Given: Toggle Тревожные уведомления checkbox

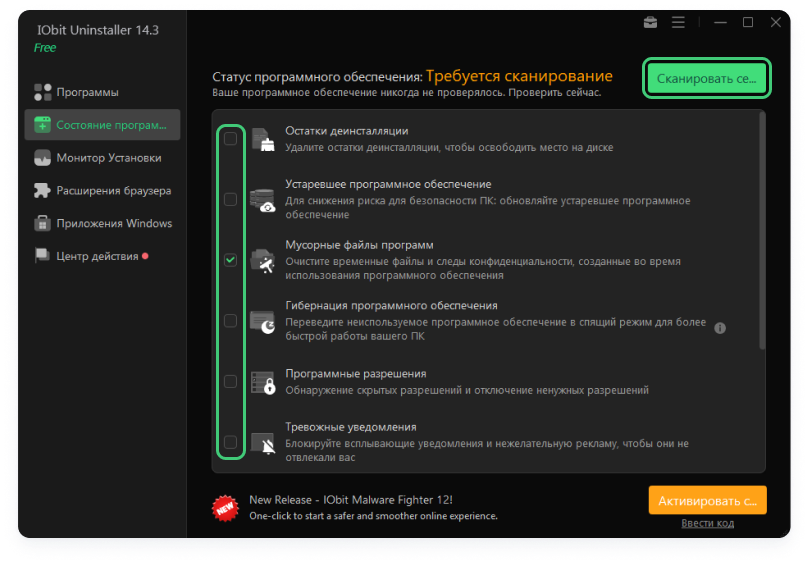Looking at the screenshot, I should point(231,442).
